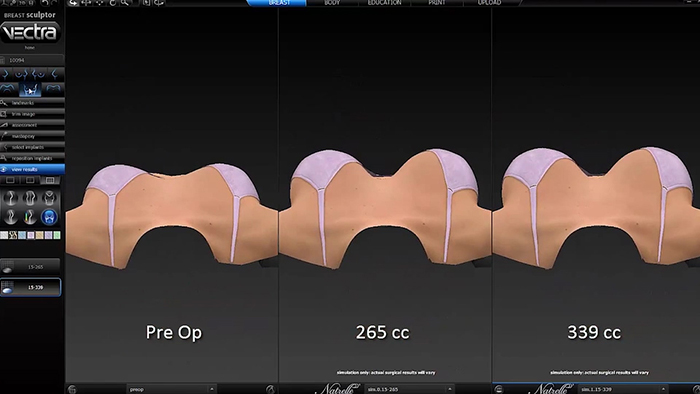
Task: Click the gray side-profile display mode button
Action: pyautogui.click(x=10, y=217)
